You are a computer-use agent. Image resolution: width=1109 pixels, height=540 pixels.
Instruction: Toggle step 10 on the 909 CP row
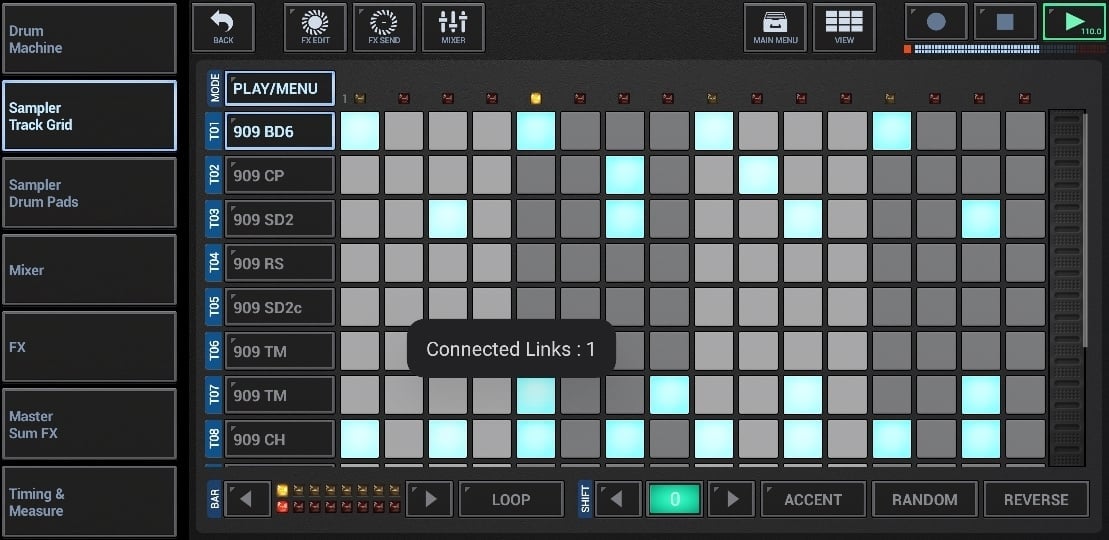pyautogui.click(x=758, y=175)
